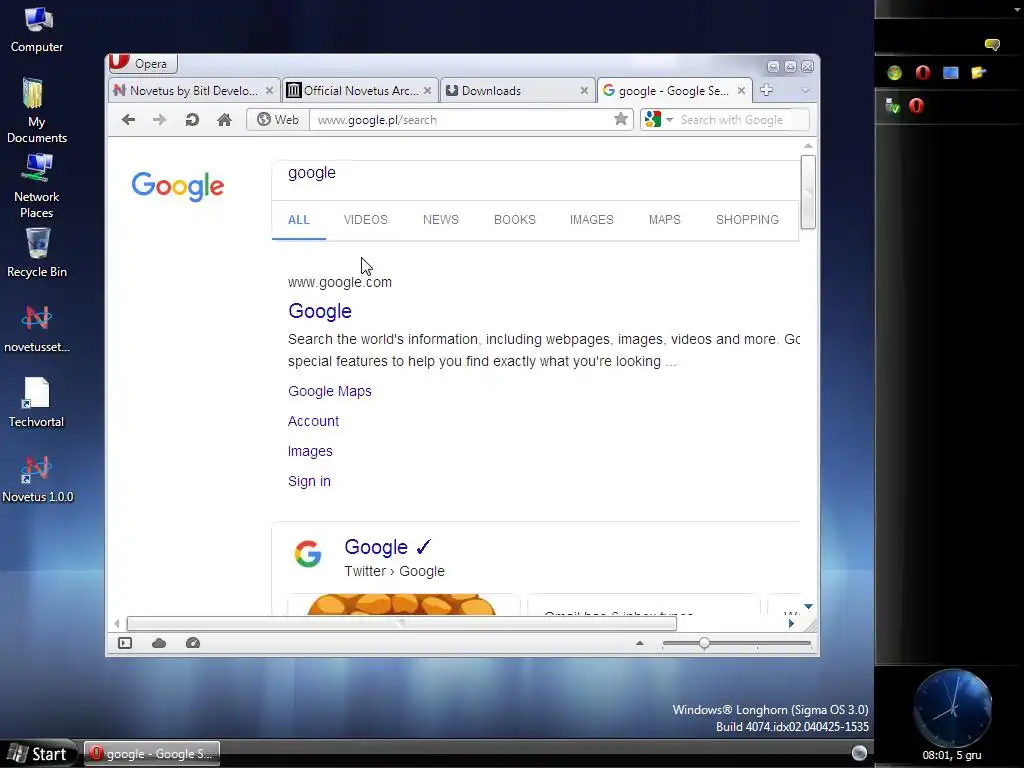This screenshot has height=768, width=1024.
Task: Reload the page with refresh icon
Action: pos(192,120)
